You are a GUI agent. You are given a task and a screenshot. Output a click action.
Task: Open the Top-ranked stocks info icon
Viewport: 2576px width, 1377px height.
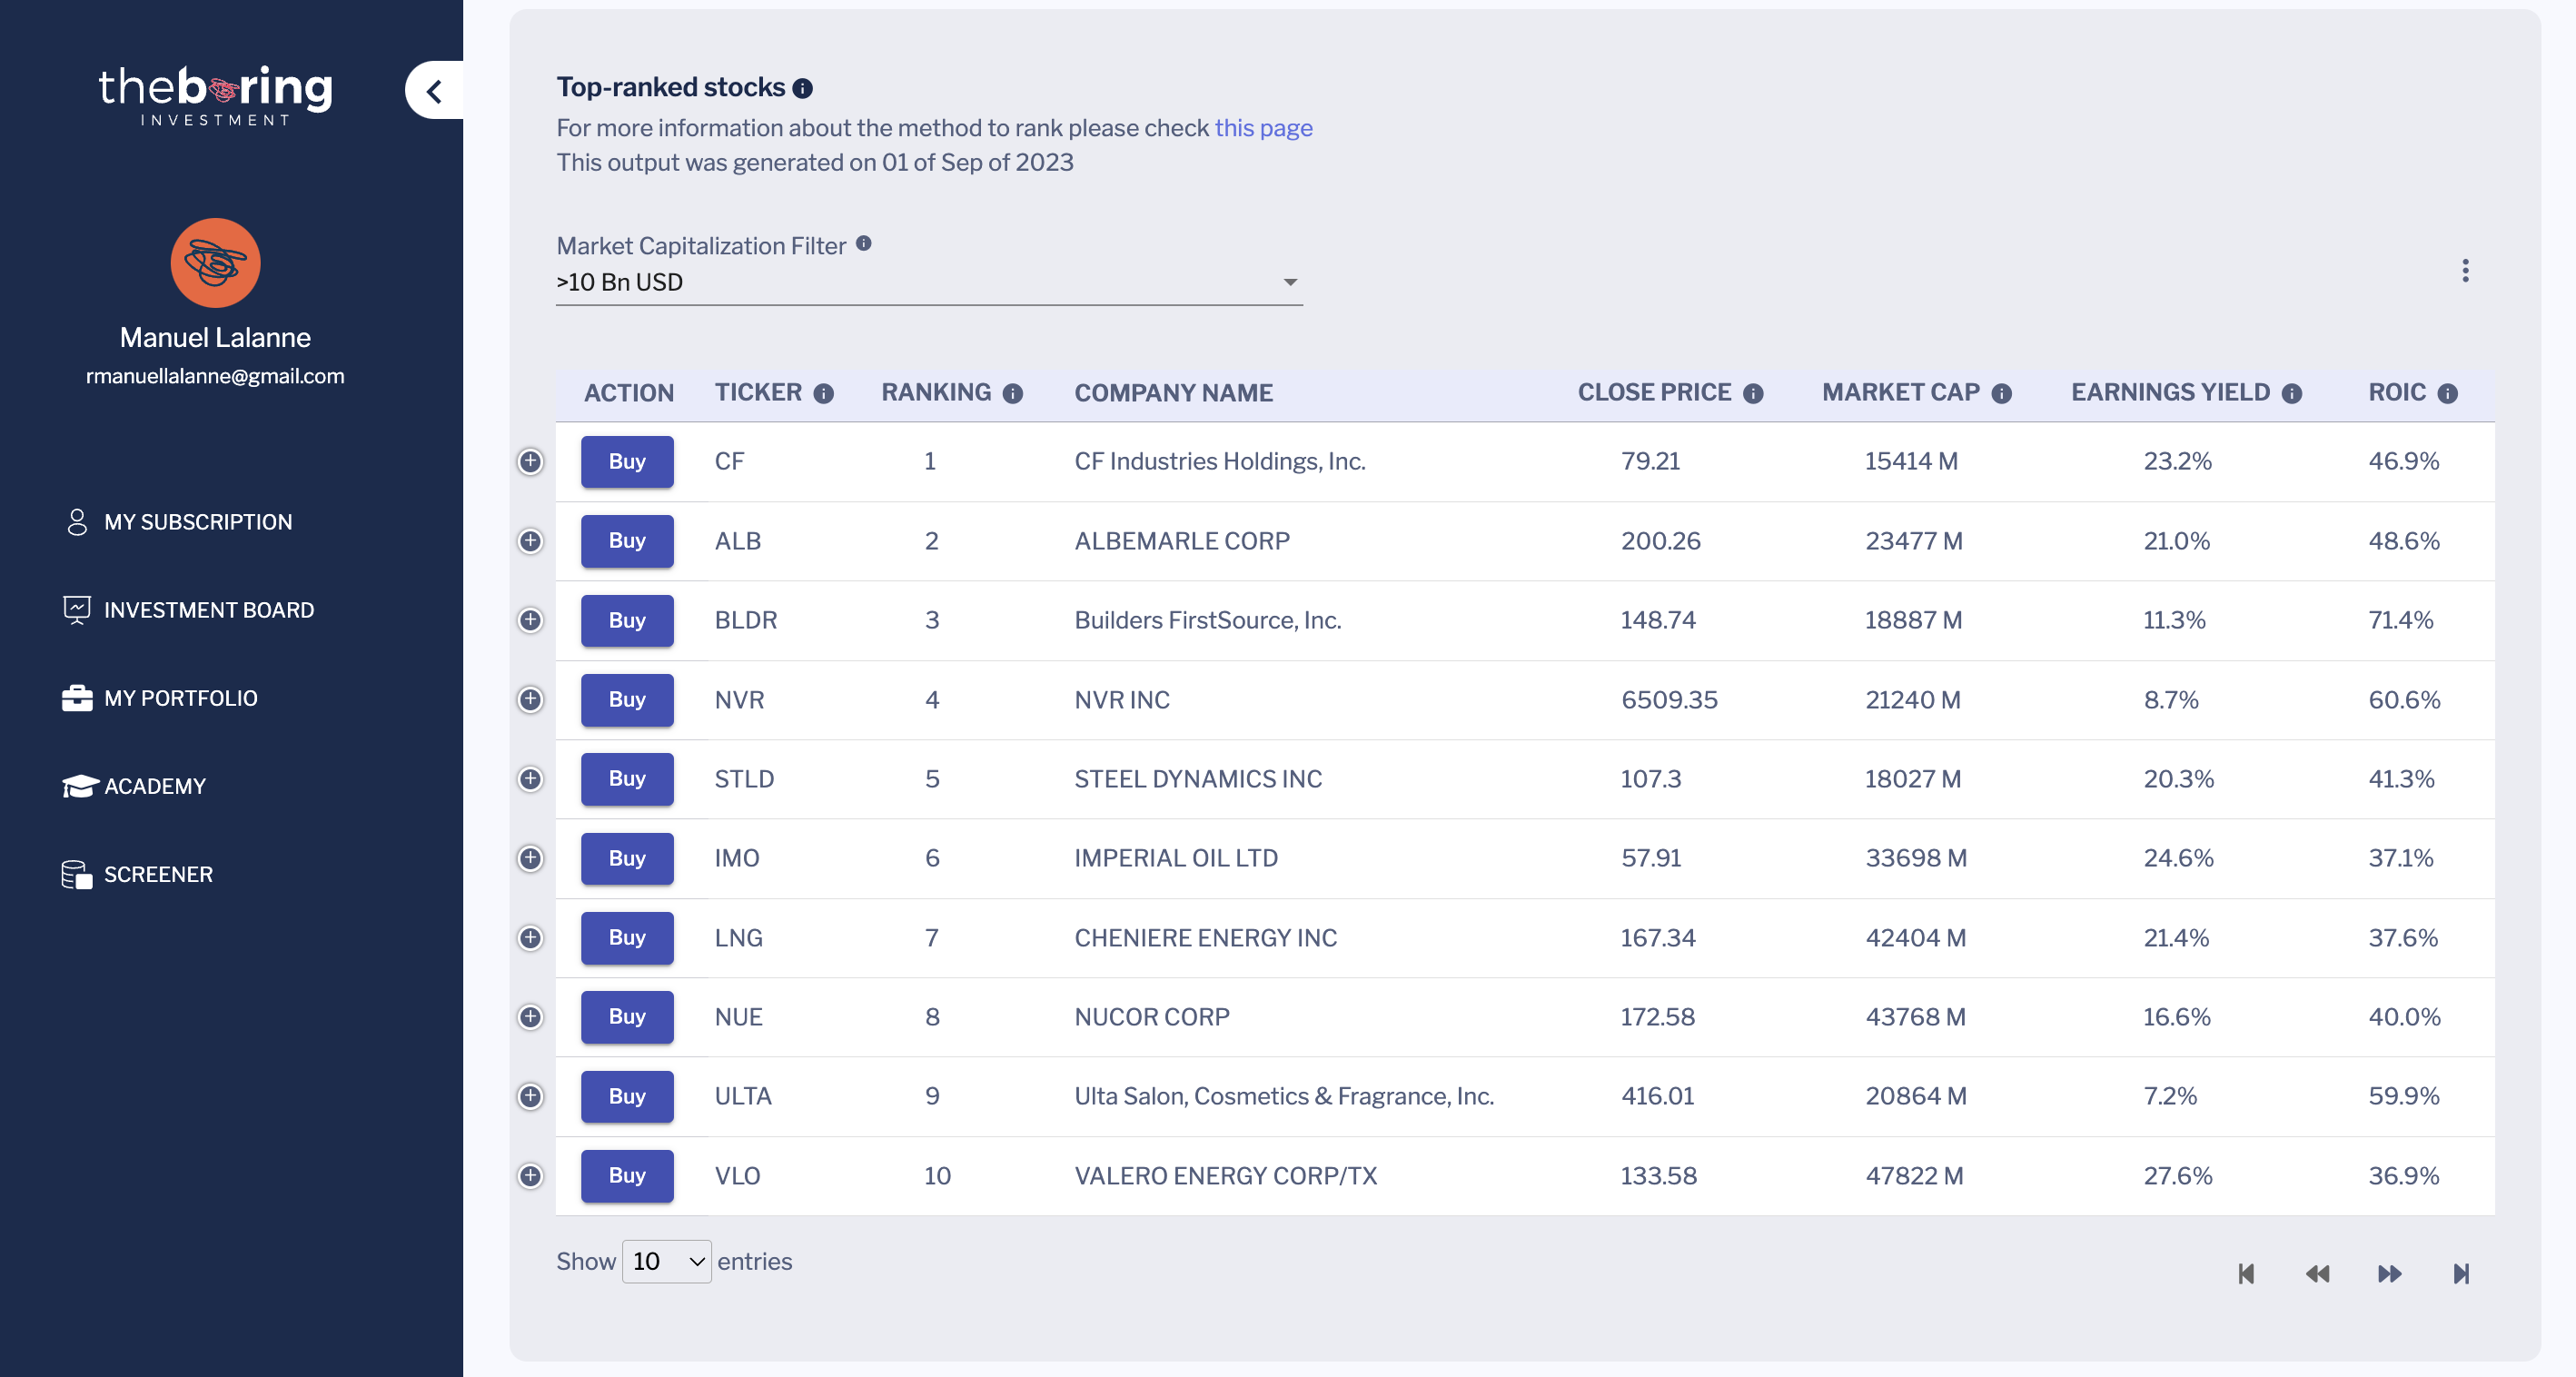(802, 88)
